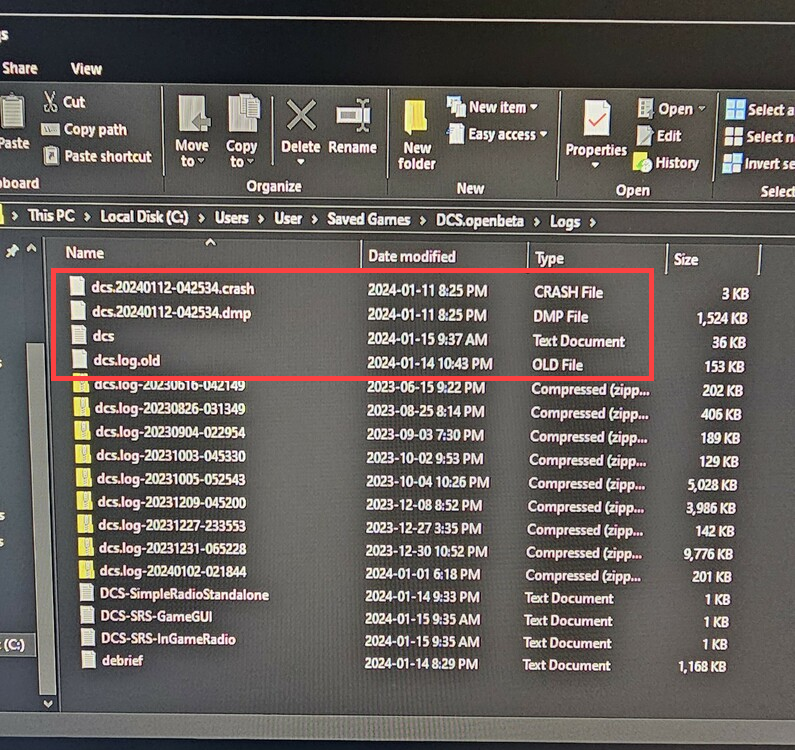
Task: Click the Edit icon in ribbon
Action: pyautogui.click(x=645, y=136)
